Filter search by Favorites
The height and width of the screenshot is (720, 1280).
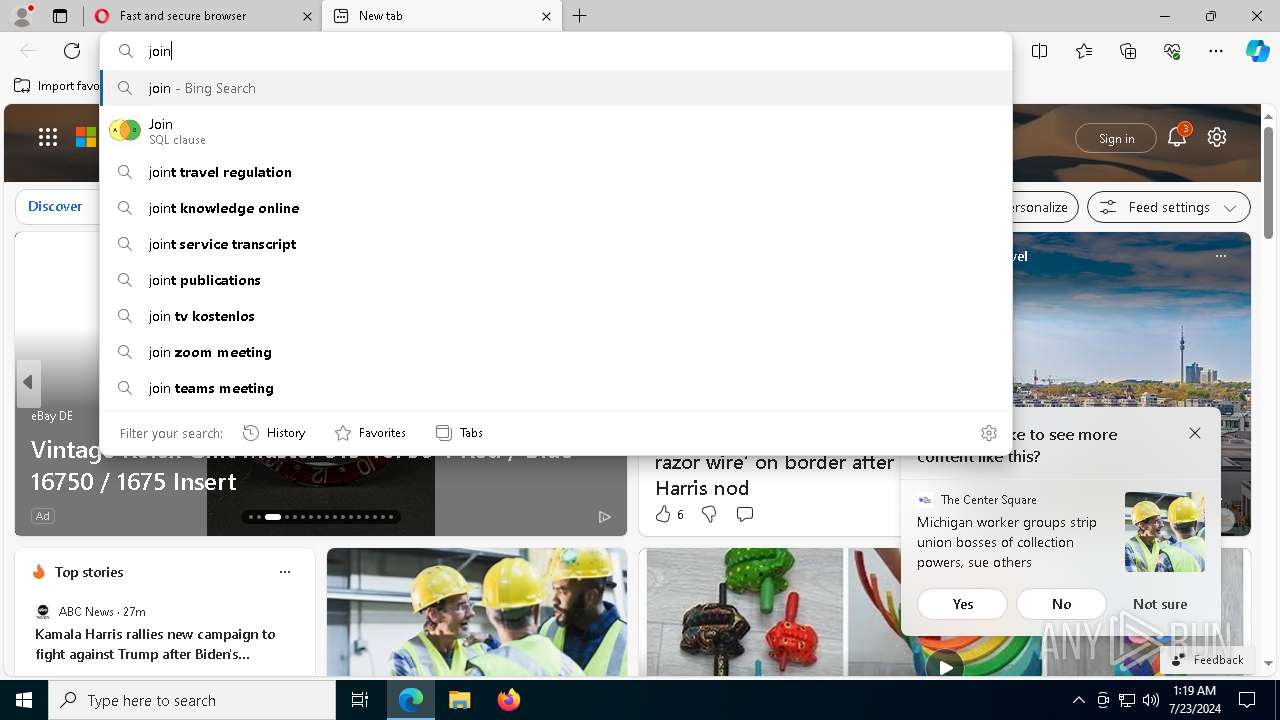370,433
